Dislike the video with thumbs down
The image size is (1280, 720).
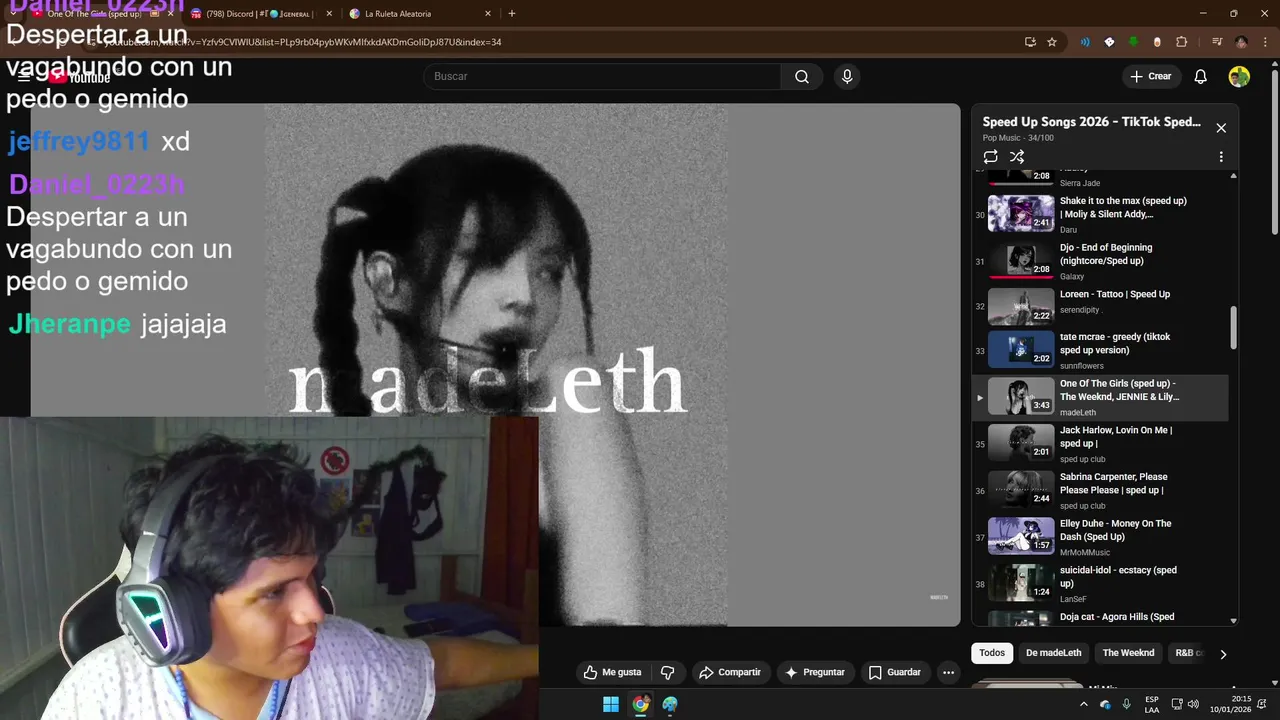pos(668,672)
